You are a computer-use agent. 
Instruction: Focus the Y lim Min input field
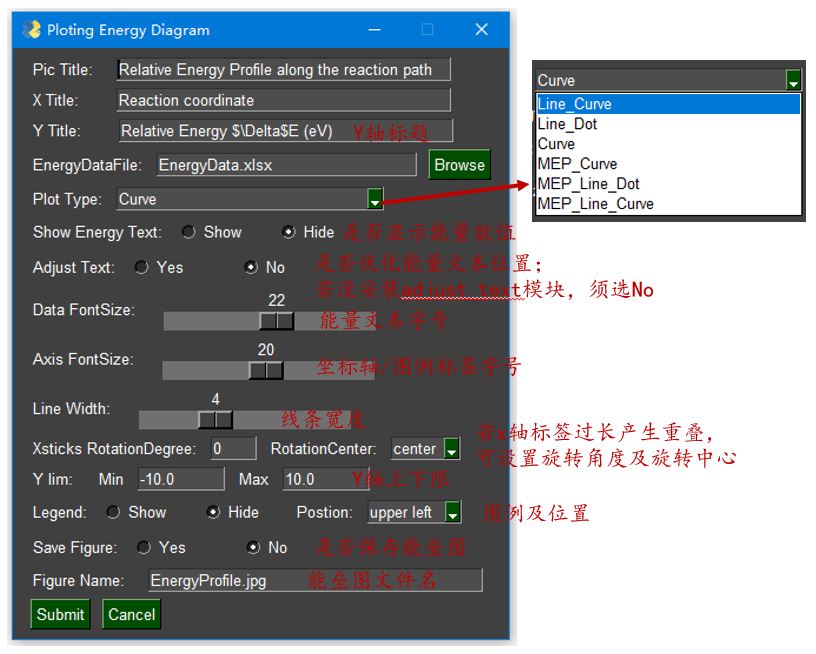coord(181,479)
